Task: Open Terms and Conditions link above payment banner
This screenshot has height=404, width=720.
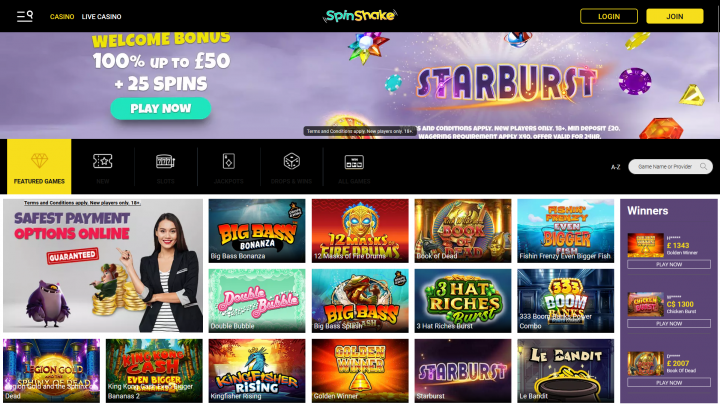Action: point(82,202)
